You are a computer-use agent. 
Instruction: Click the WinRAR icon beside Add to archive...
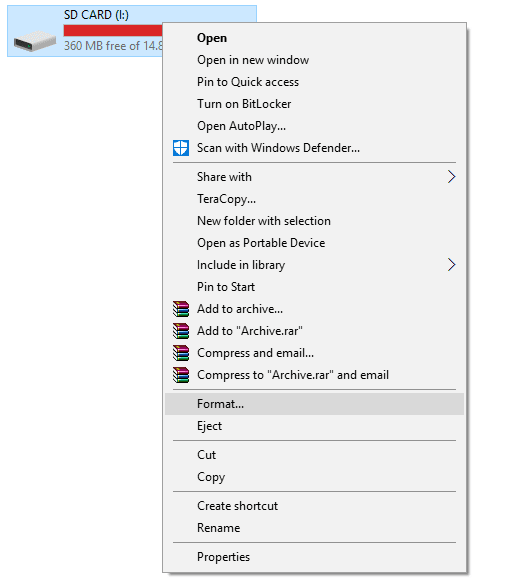pyautogui.click(x=181, y=309)
